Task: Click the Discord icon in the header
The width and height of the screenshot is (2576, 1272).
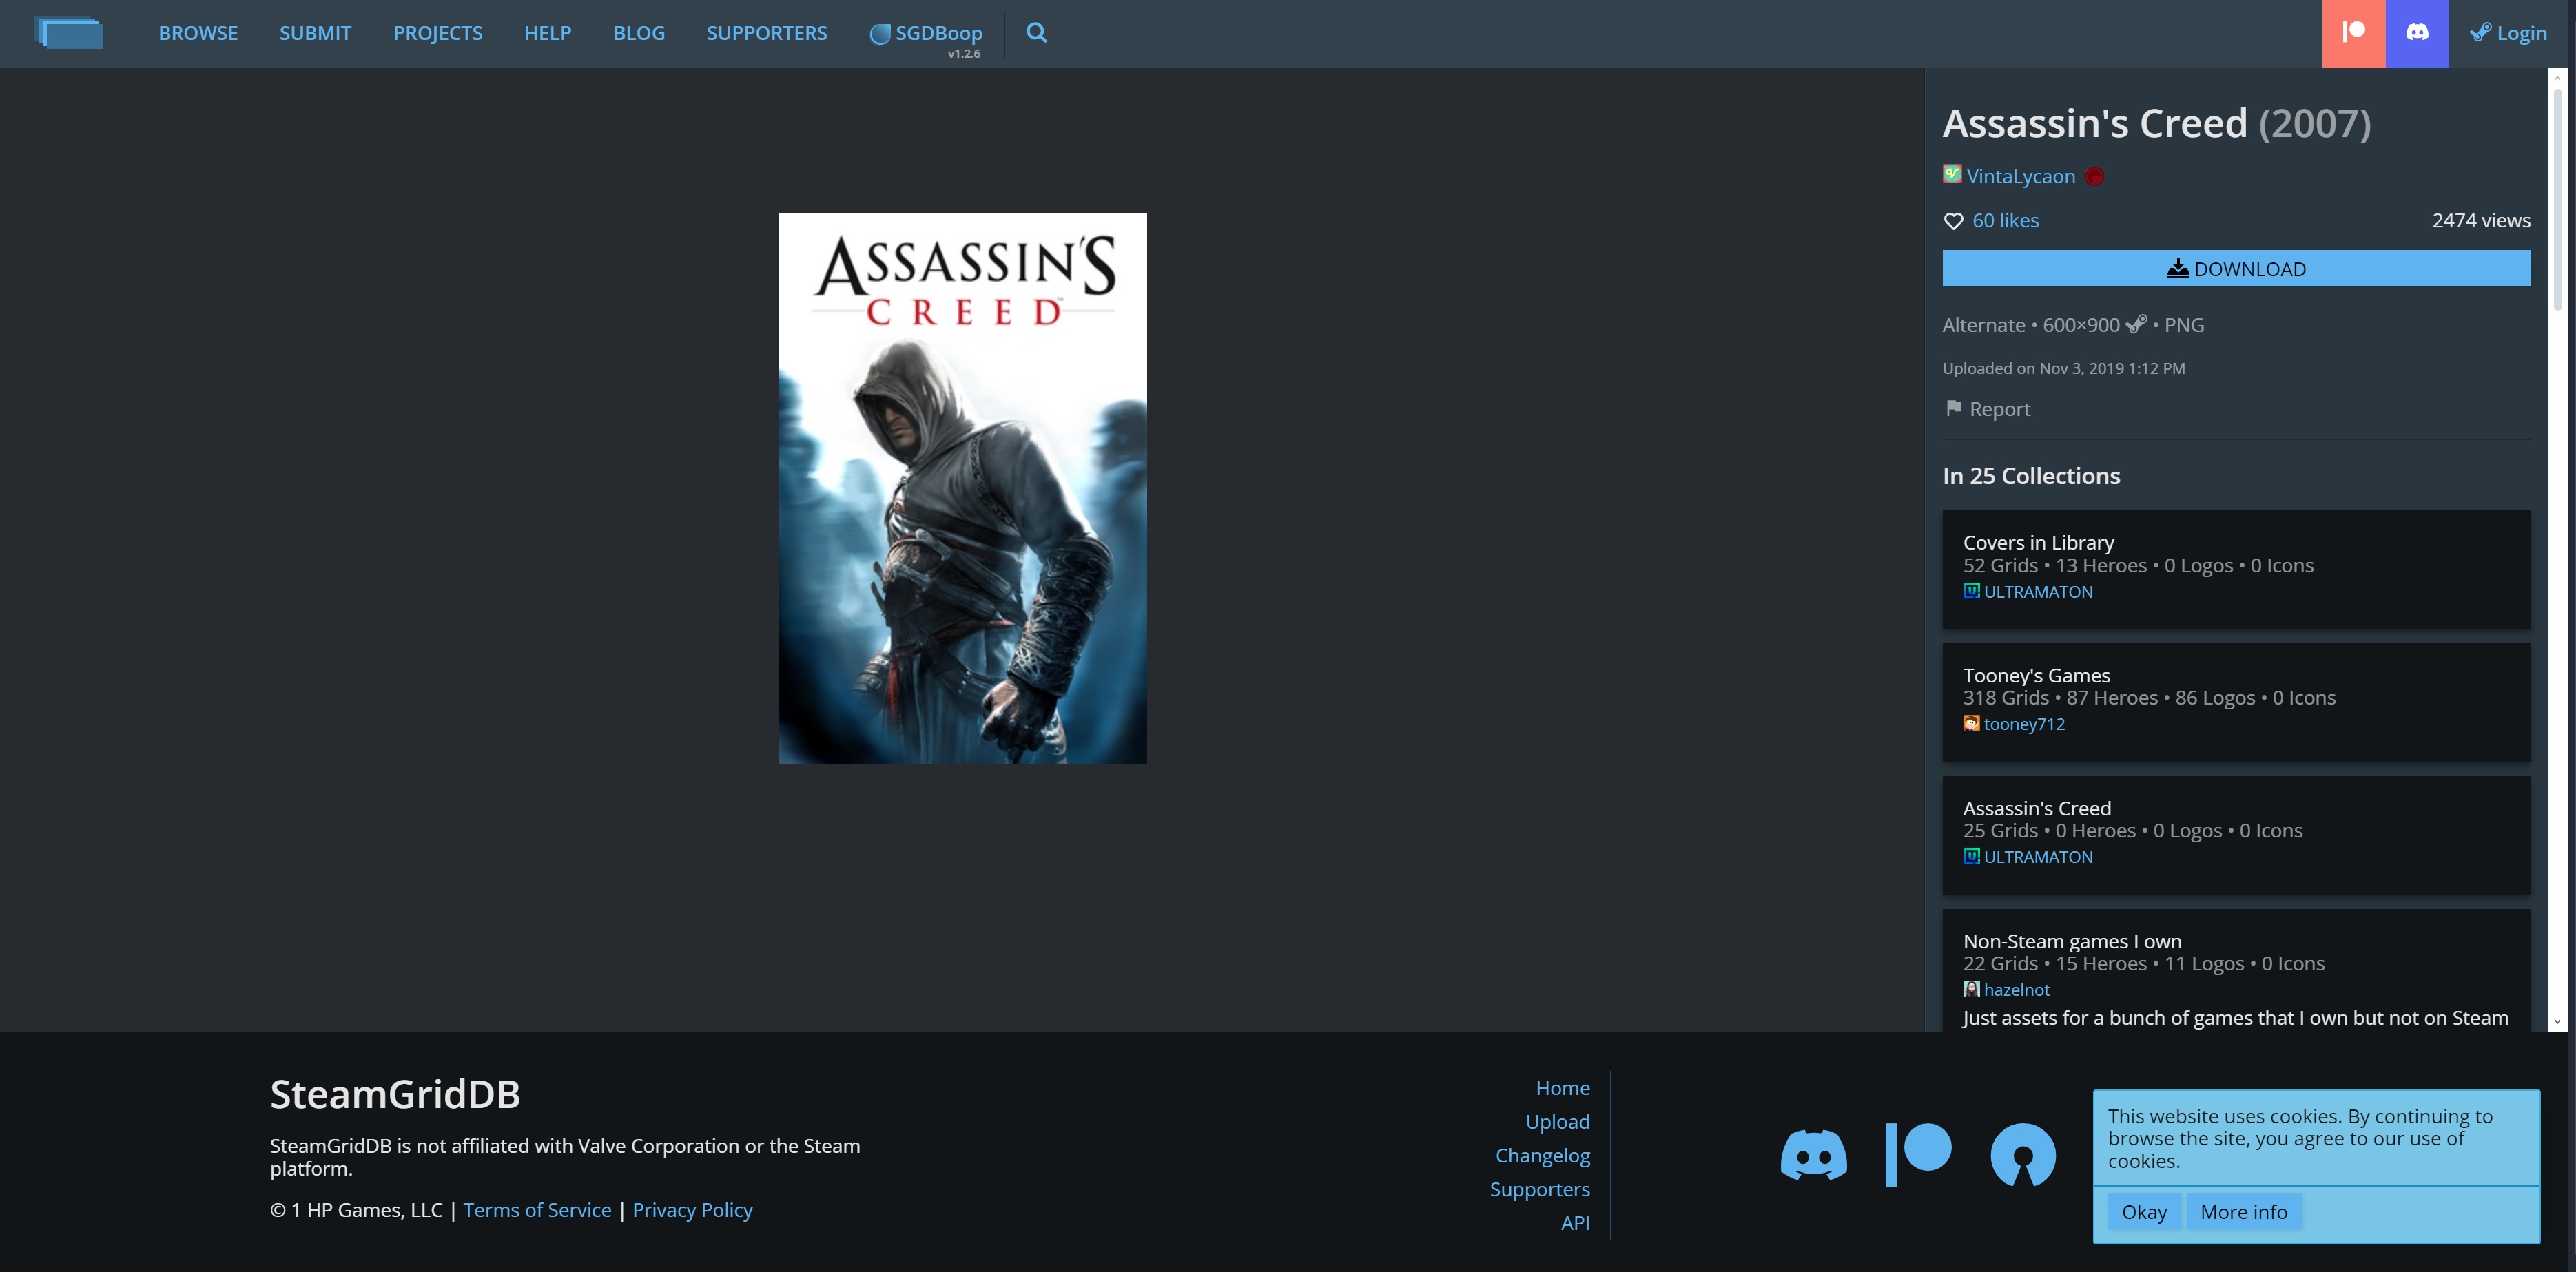Action: 2416,33
